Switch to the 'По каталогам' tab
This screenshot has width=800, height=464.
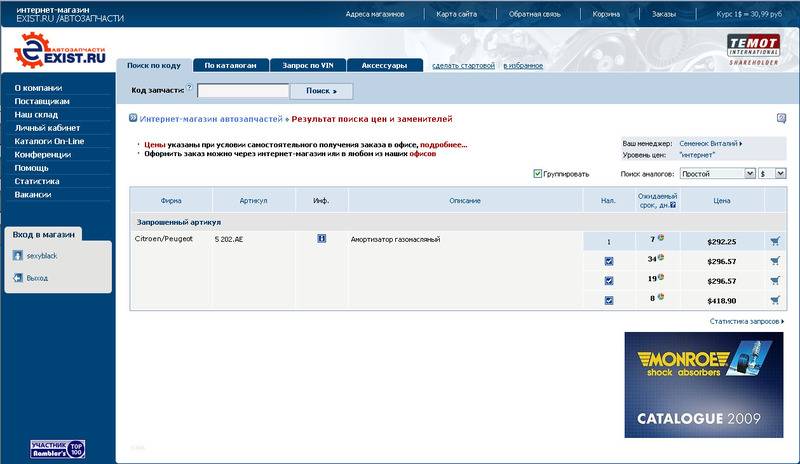(x=230, y=65)
